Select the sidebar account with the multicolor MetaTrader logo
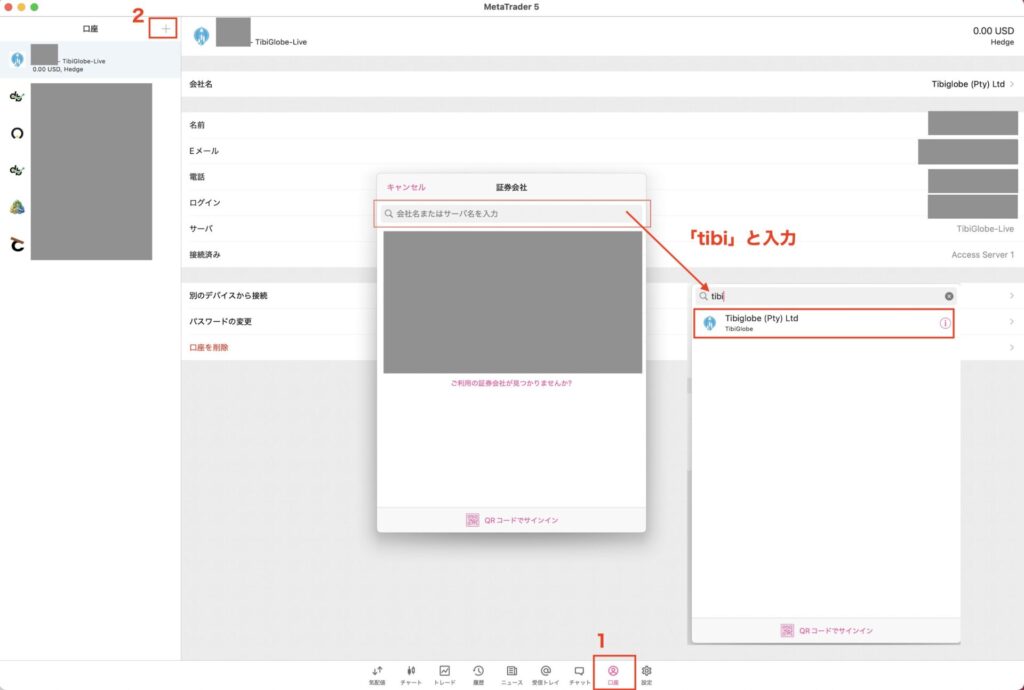 18,208
